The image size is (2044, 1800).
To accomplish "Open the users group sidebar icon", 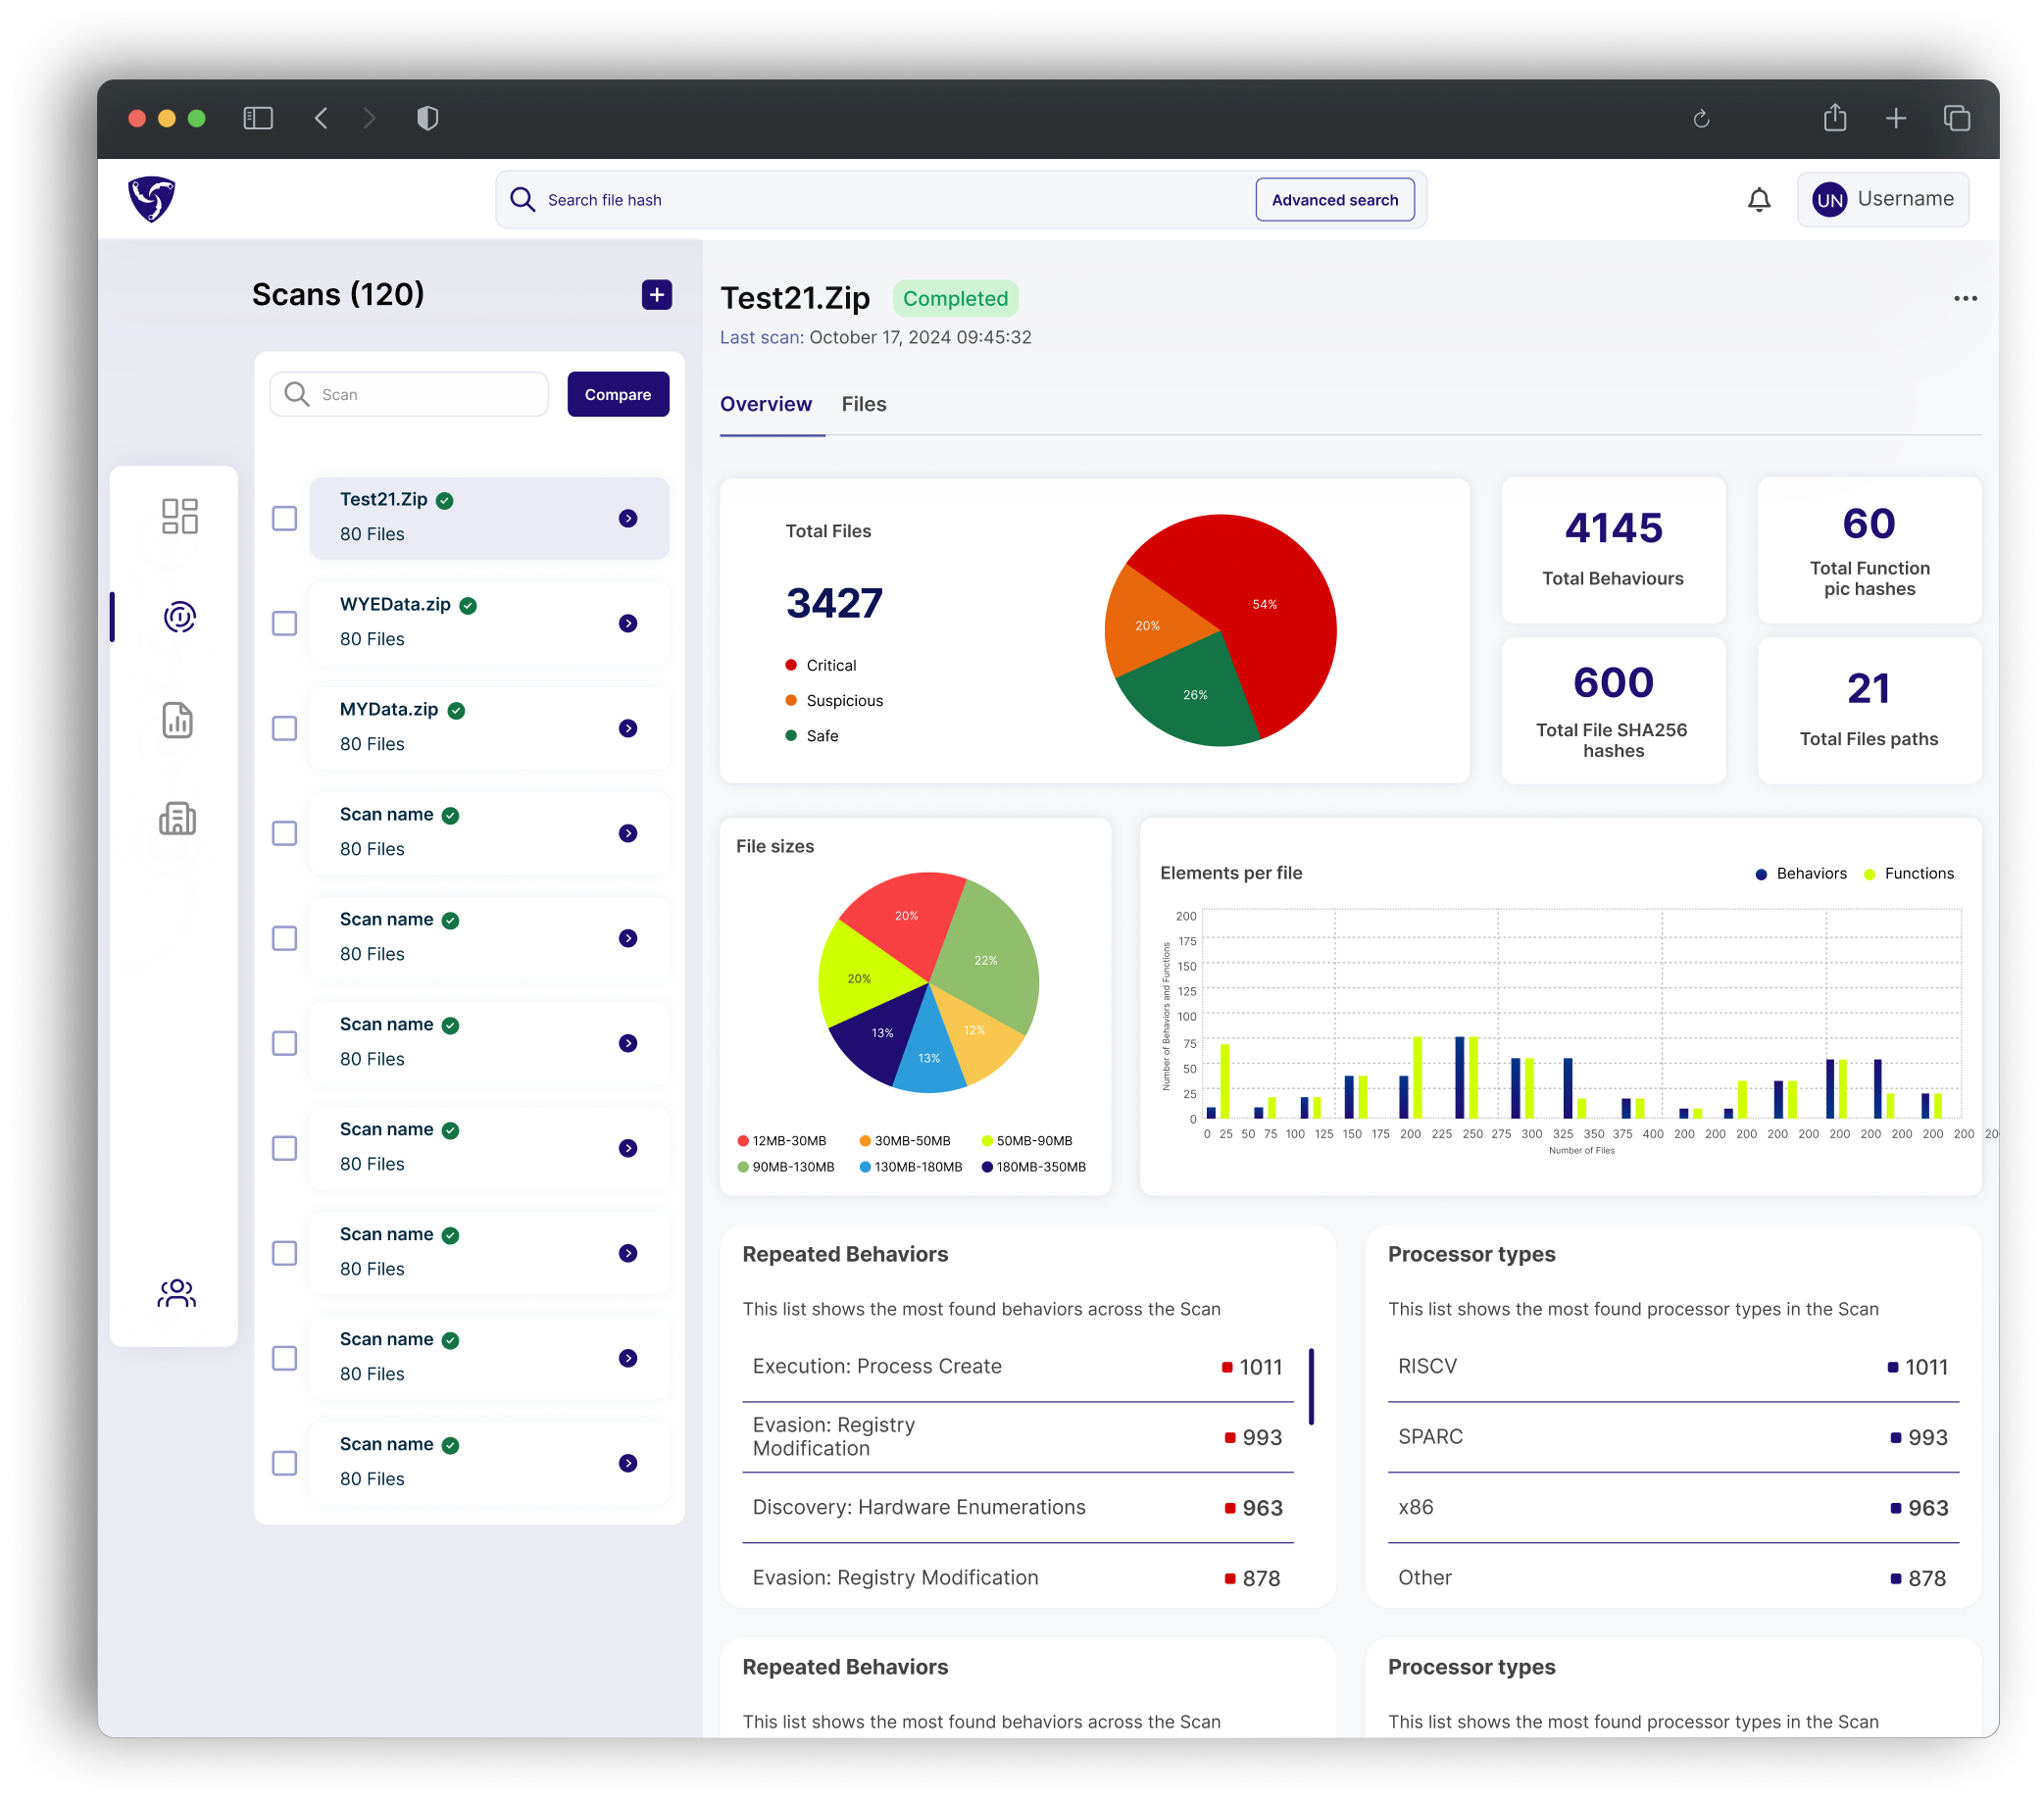I will 177,1293.
